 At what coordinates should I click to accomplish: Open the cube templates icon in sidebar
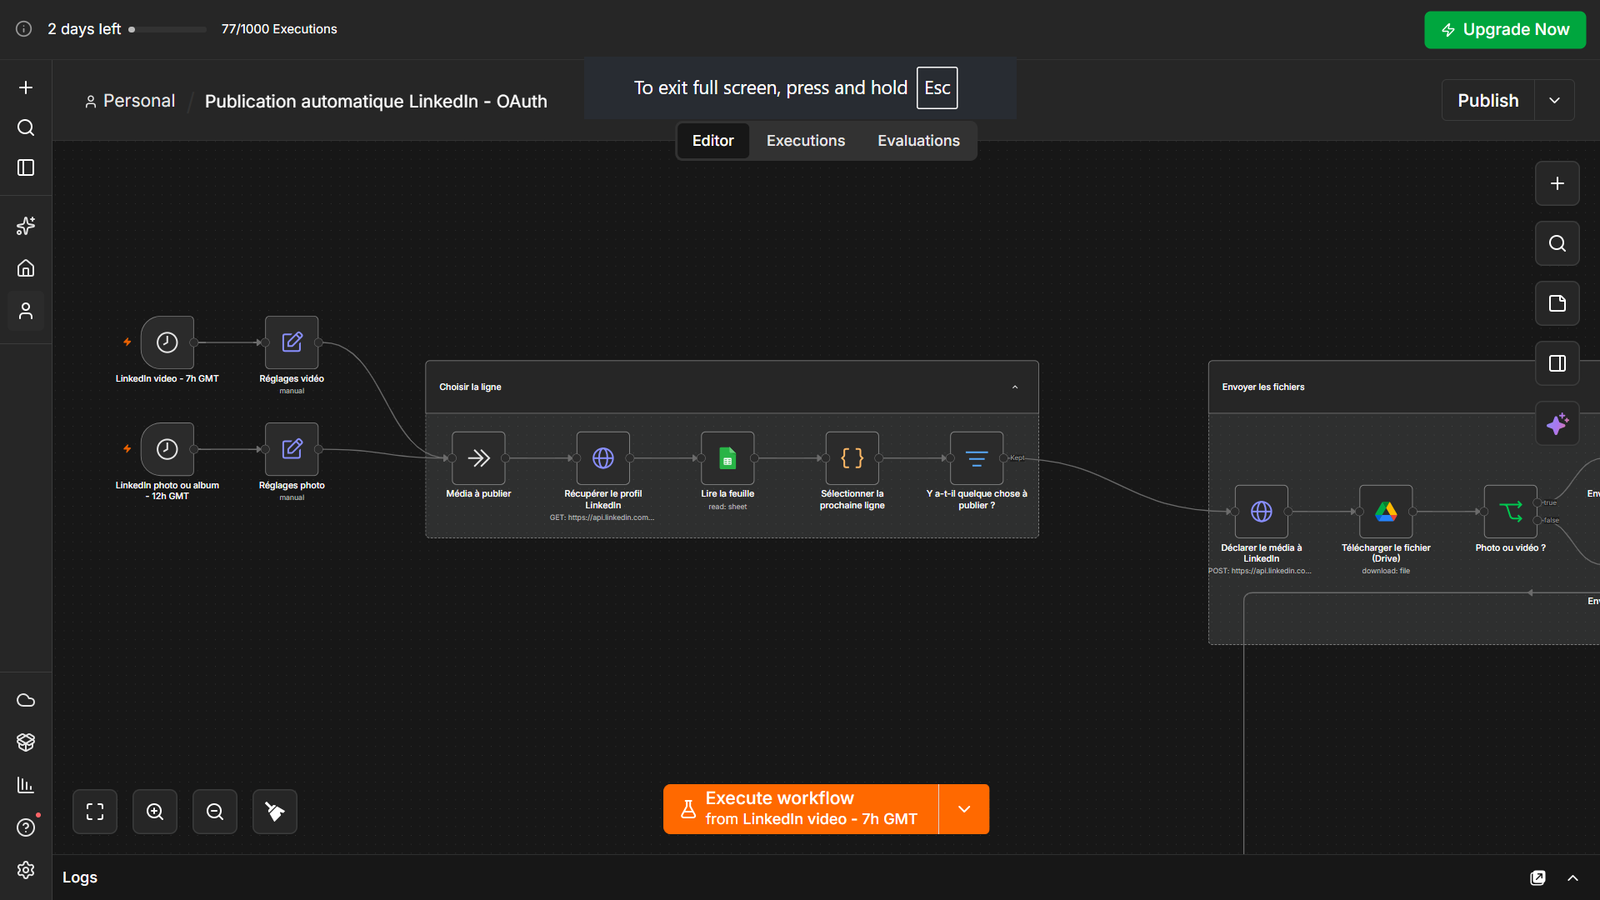pos(26,742)
